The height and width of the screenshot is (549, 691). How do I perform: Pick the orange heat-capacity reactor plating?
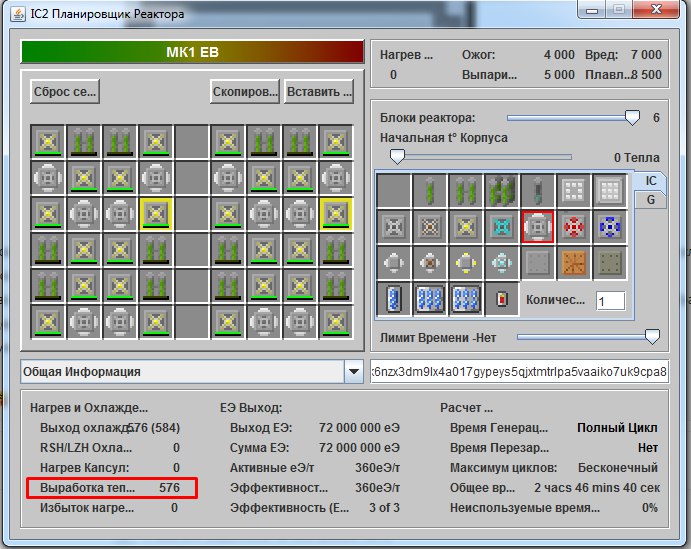[574, 263]
